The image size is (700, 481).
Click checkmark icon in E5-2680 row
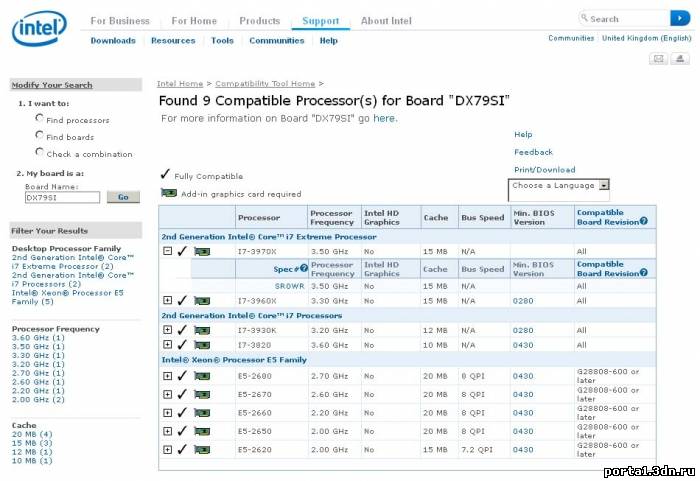pyautogui.click(x=182, y=376)
